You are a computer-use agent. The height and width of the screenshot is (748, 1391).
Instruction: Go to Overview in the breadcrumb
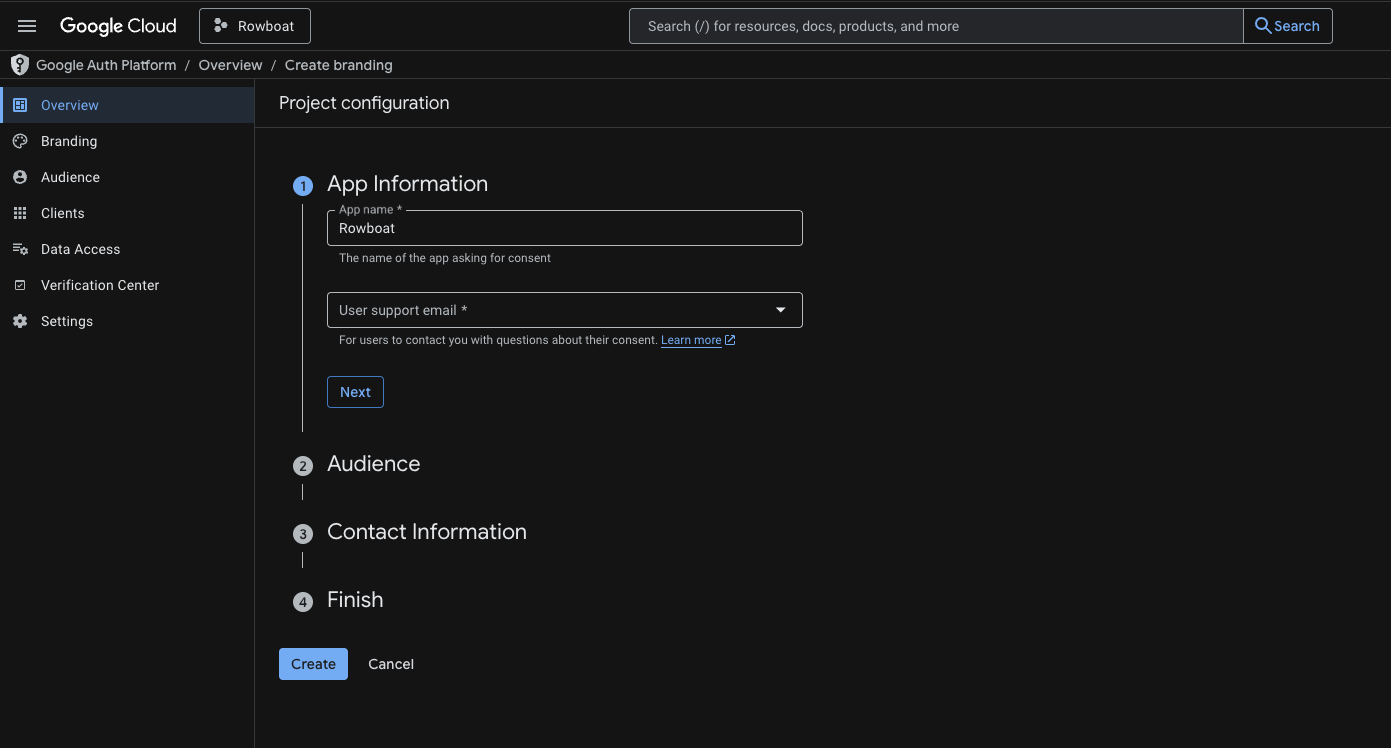tap(230, 64)
